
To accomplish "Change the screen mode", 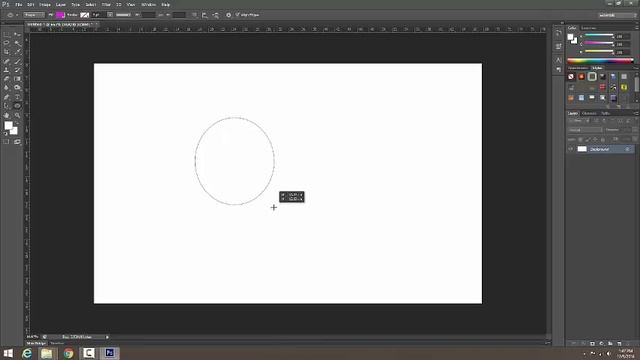I will [x=17, y=142].
